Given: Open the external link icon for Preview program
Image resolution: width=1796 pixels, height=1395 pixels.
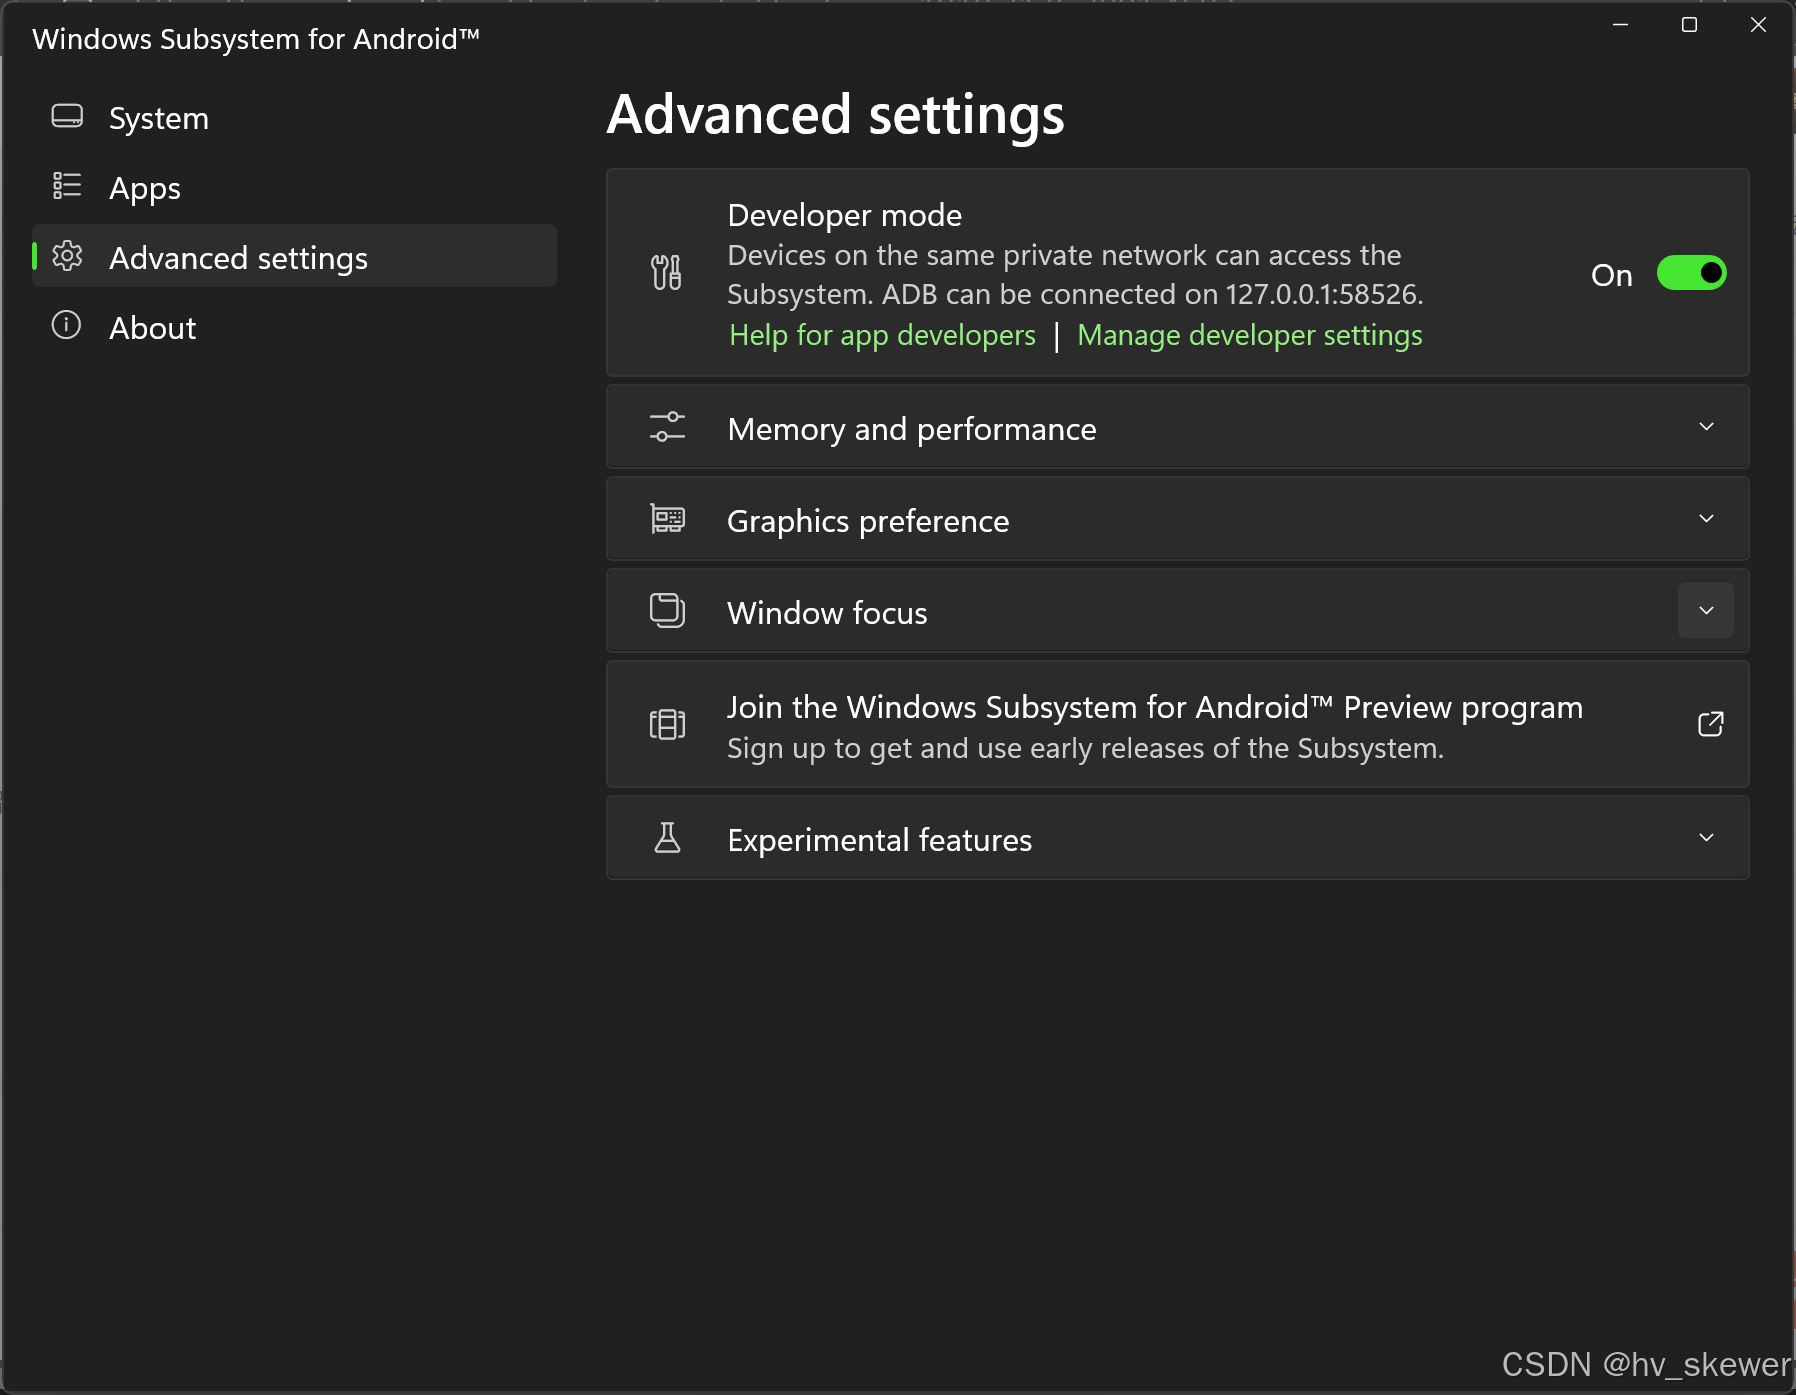Looking at the screenshot, I should [x=1710, y=724].
